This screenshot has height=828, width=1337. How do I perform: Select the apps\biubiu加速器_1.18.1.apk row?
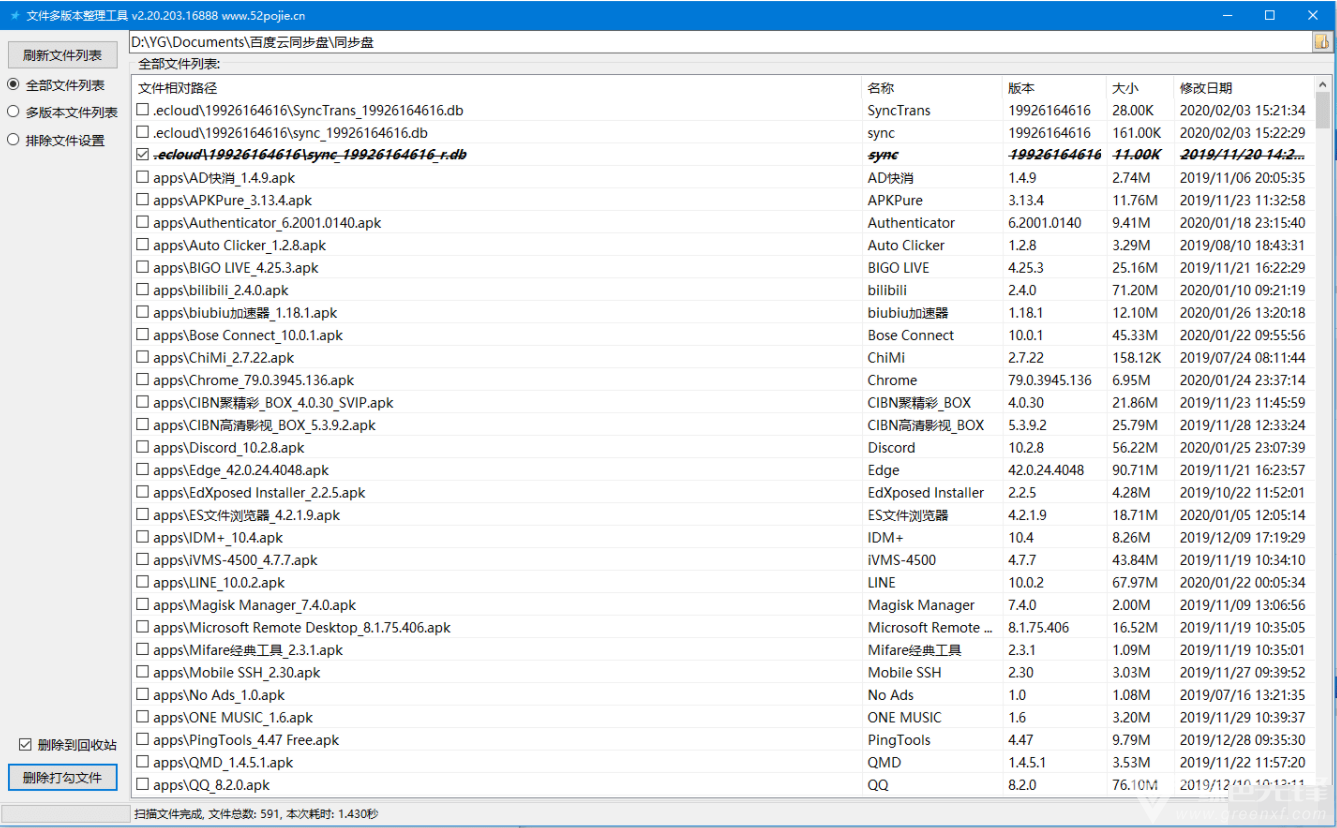723,313
